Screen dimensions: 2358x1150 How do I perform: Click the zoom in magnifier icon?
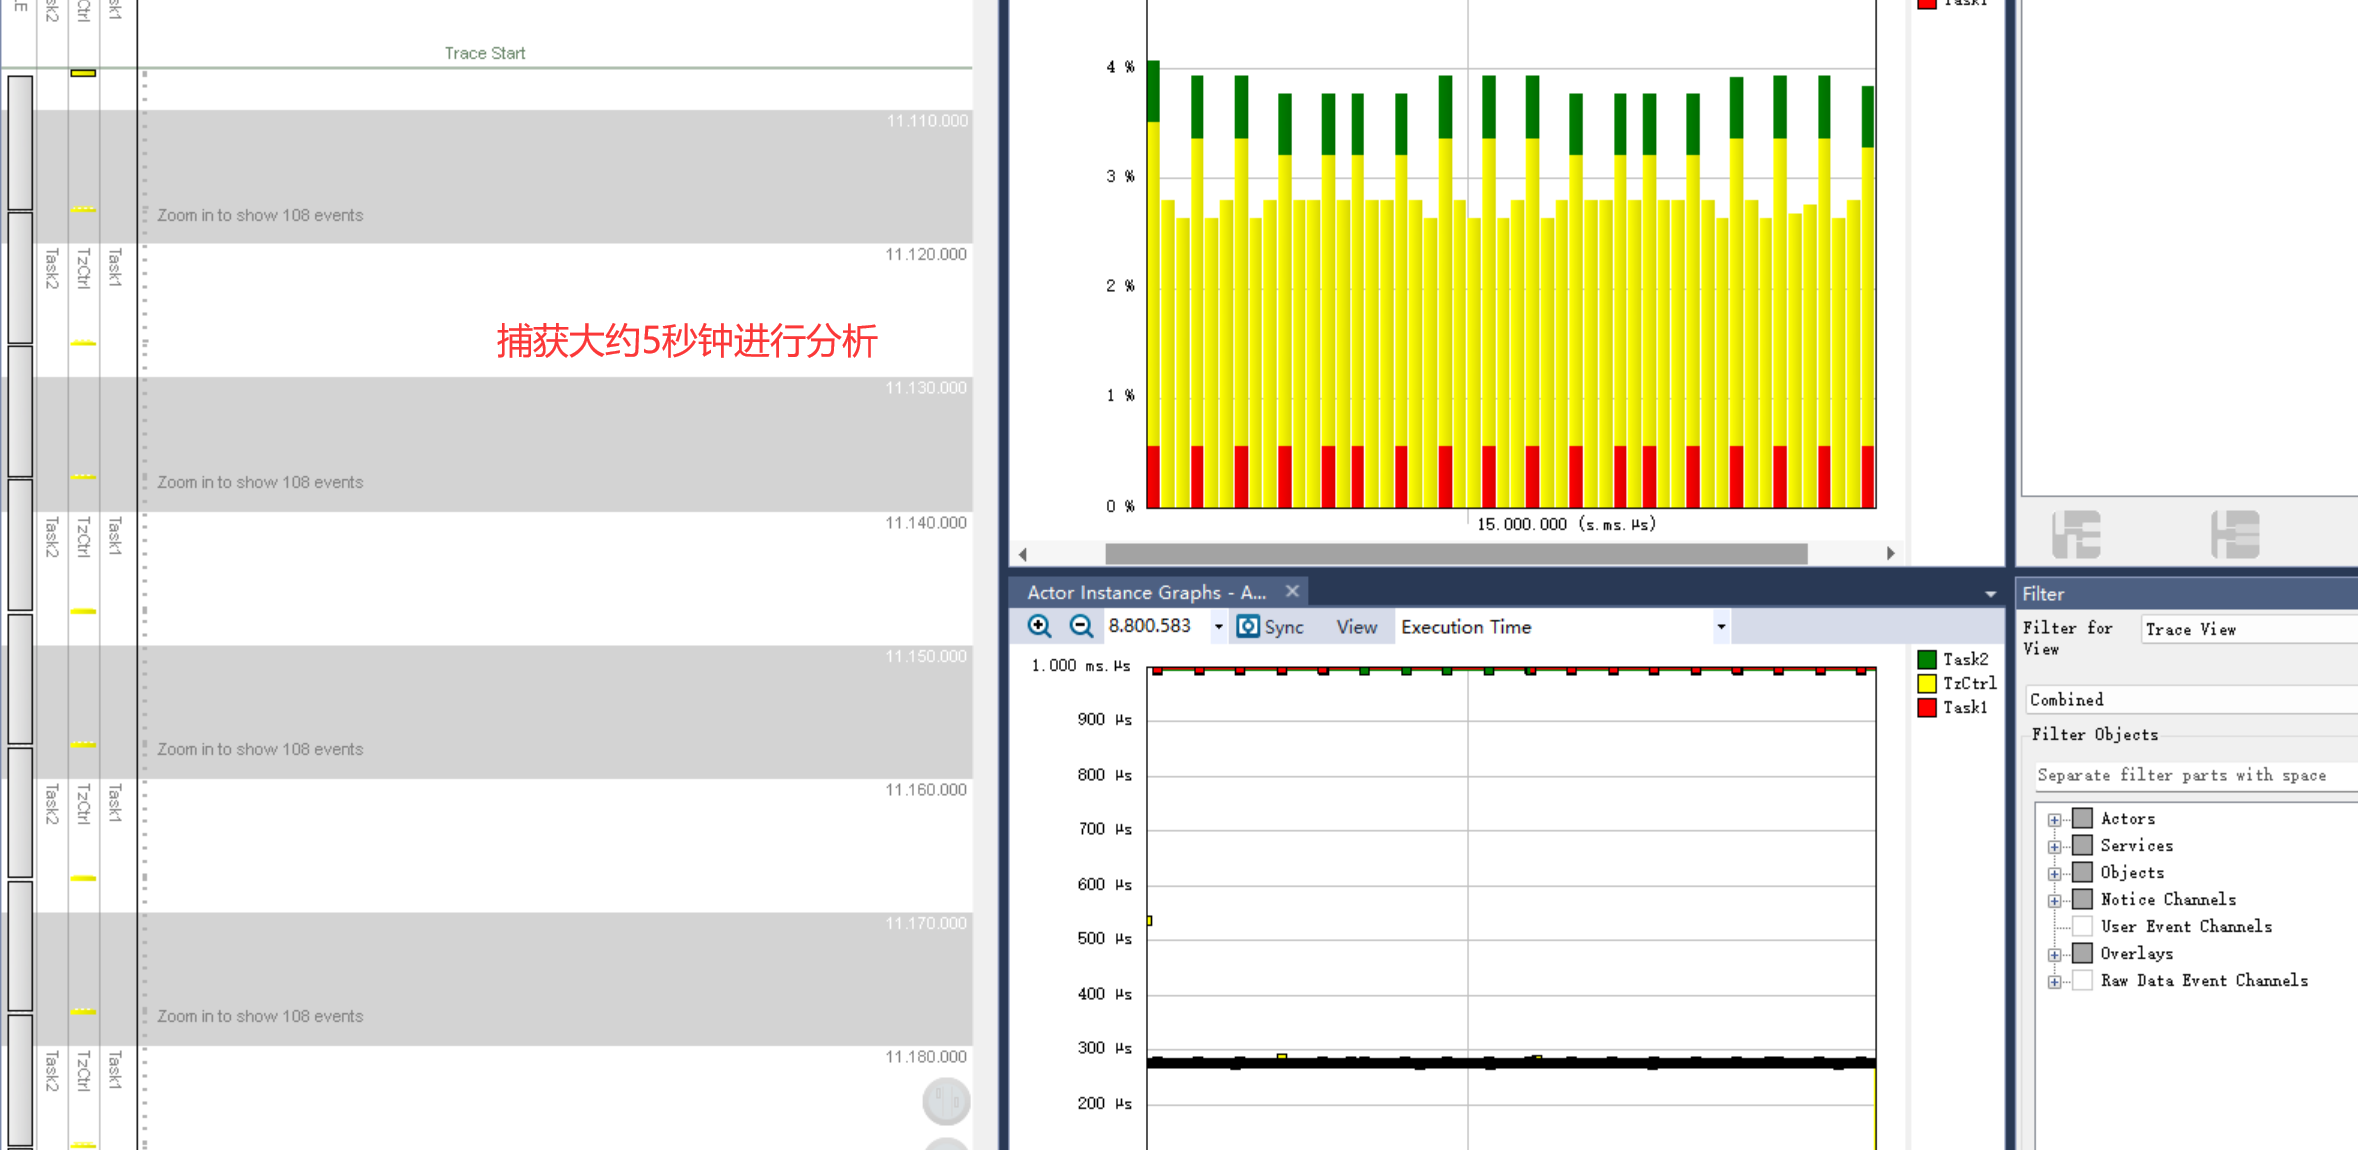point(1039,626)
